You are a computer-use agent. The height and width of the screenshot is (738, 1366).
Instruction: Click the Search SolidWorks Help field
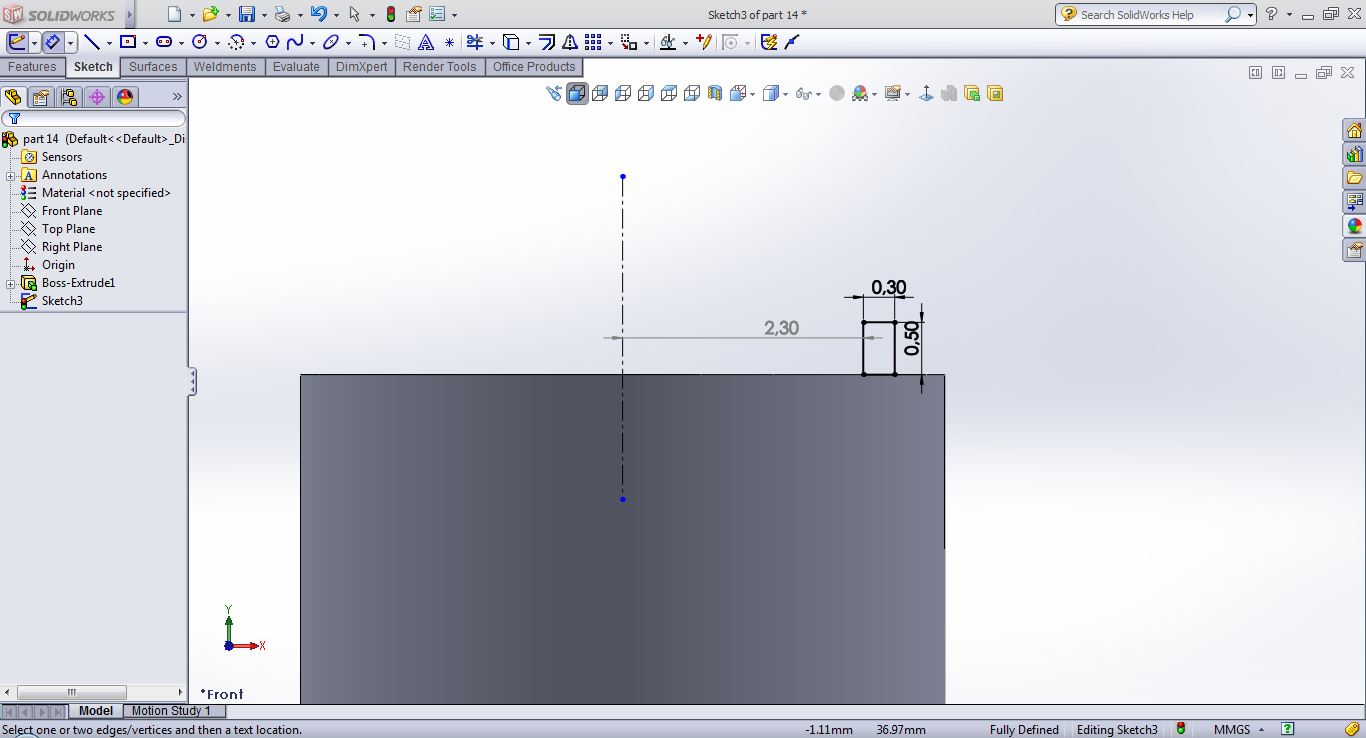click(1150, 15)
